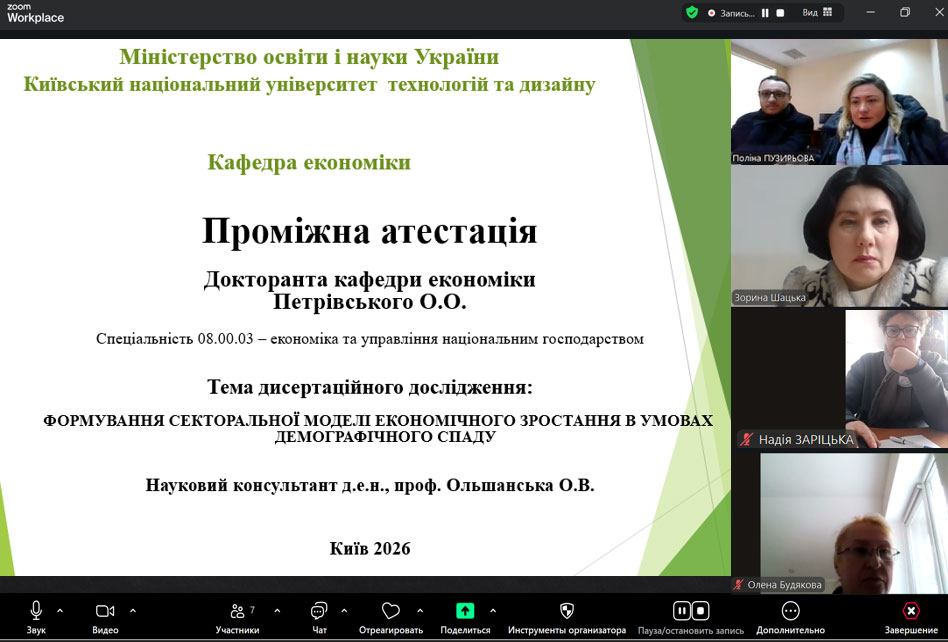Expand the arrow next to Участники
The height and width of the screenshot is (642, 948).
[277, 610]
